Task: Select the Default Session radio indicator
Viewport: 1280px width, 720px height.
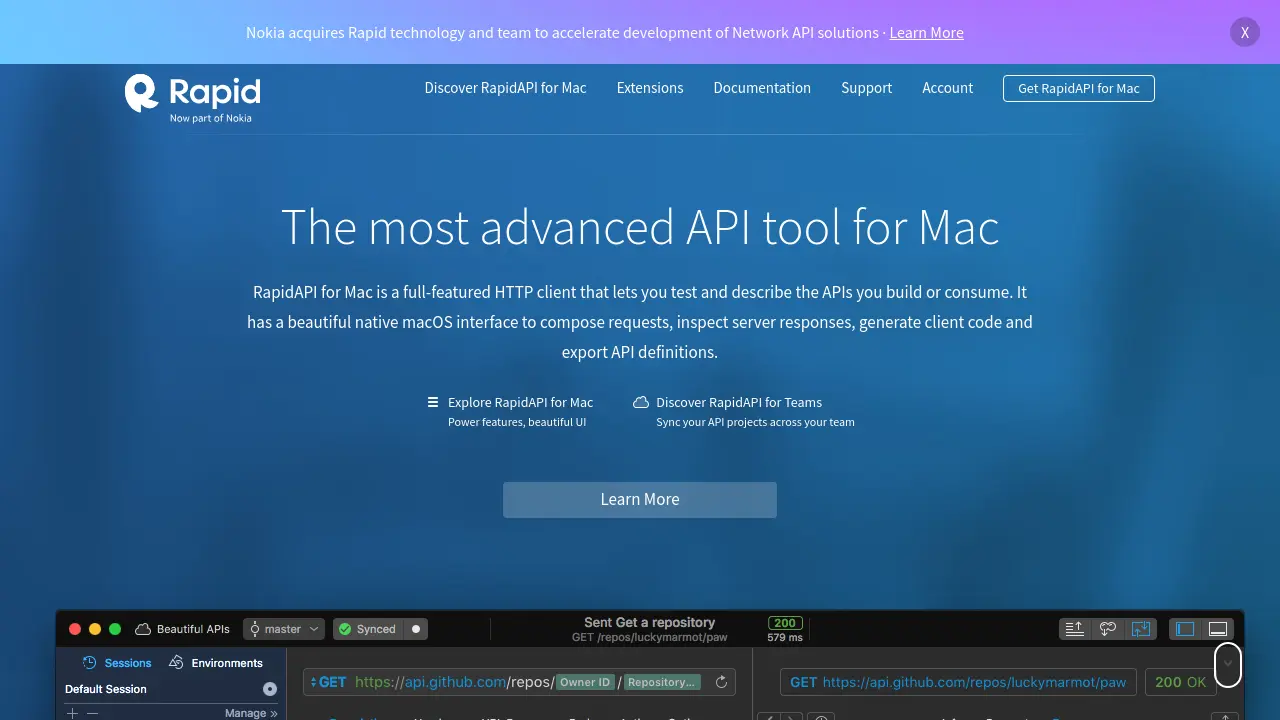Action: pyautogui.click(x=269, y=688)
